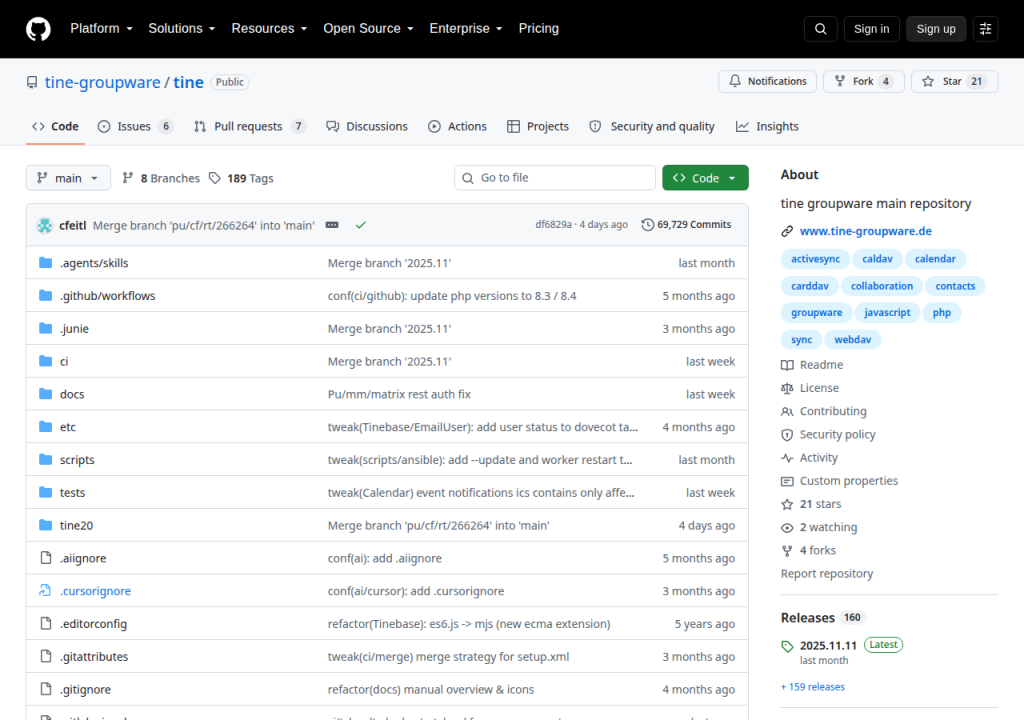Expand commit message ellipsis icon

(x=332, y=225)
